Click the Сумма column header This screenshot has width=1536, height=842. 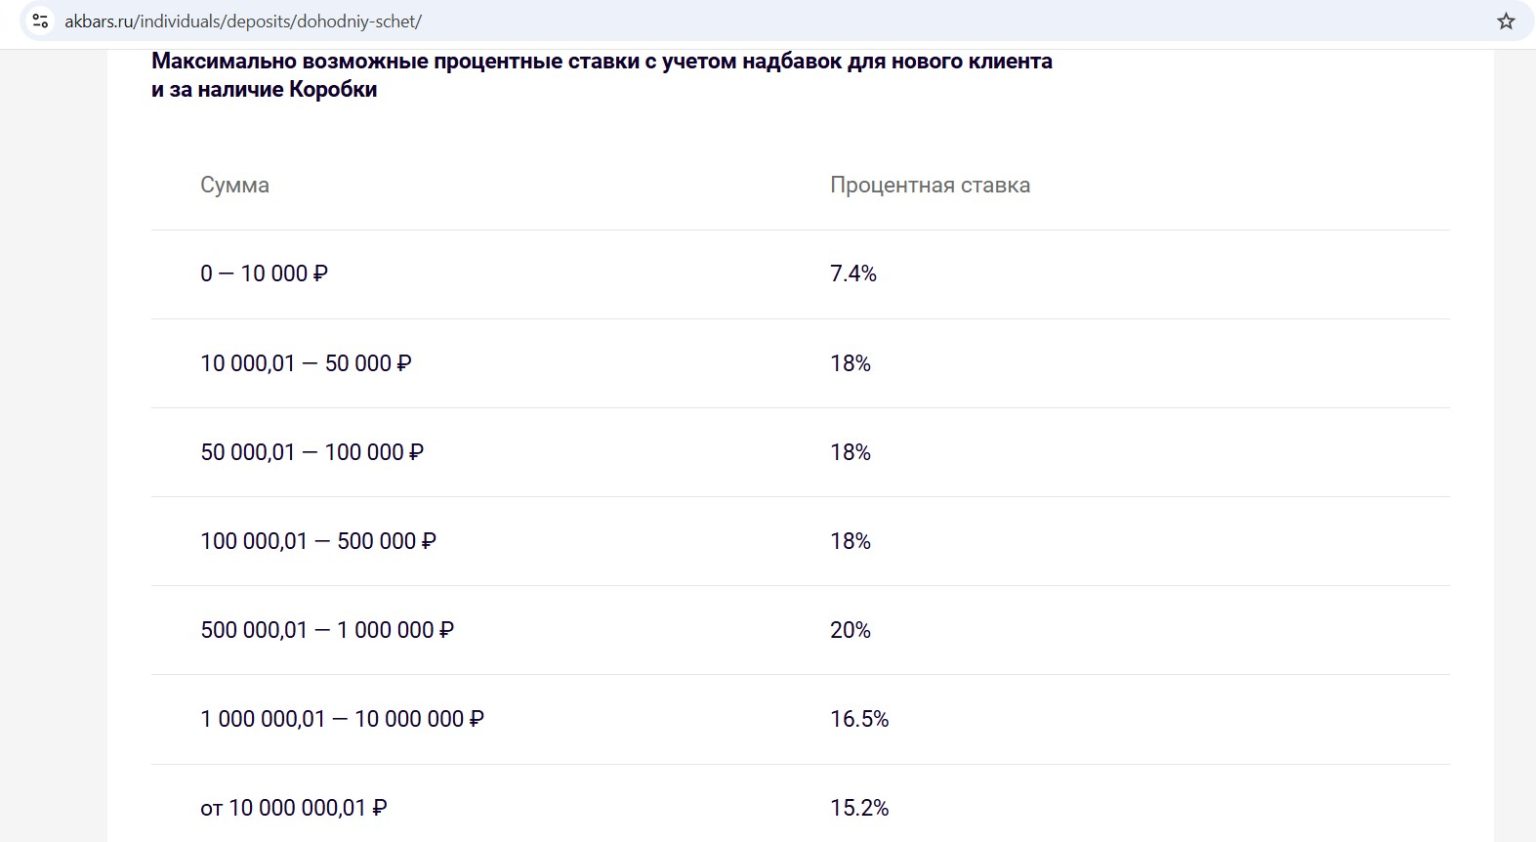(x=234, y=185)
